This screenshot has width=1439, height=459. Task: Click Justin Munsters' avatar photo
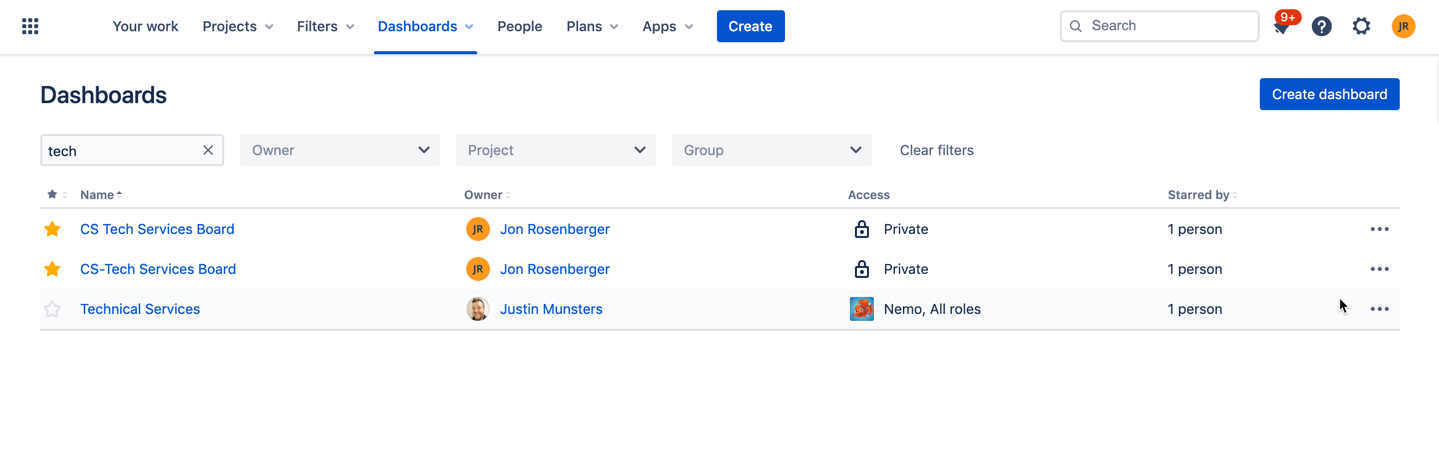point(477,309)
